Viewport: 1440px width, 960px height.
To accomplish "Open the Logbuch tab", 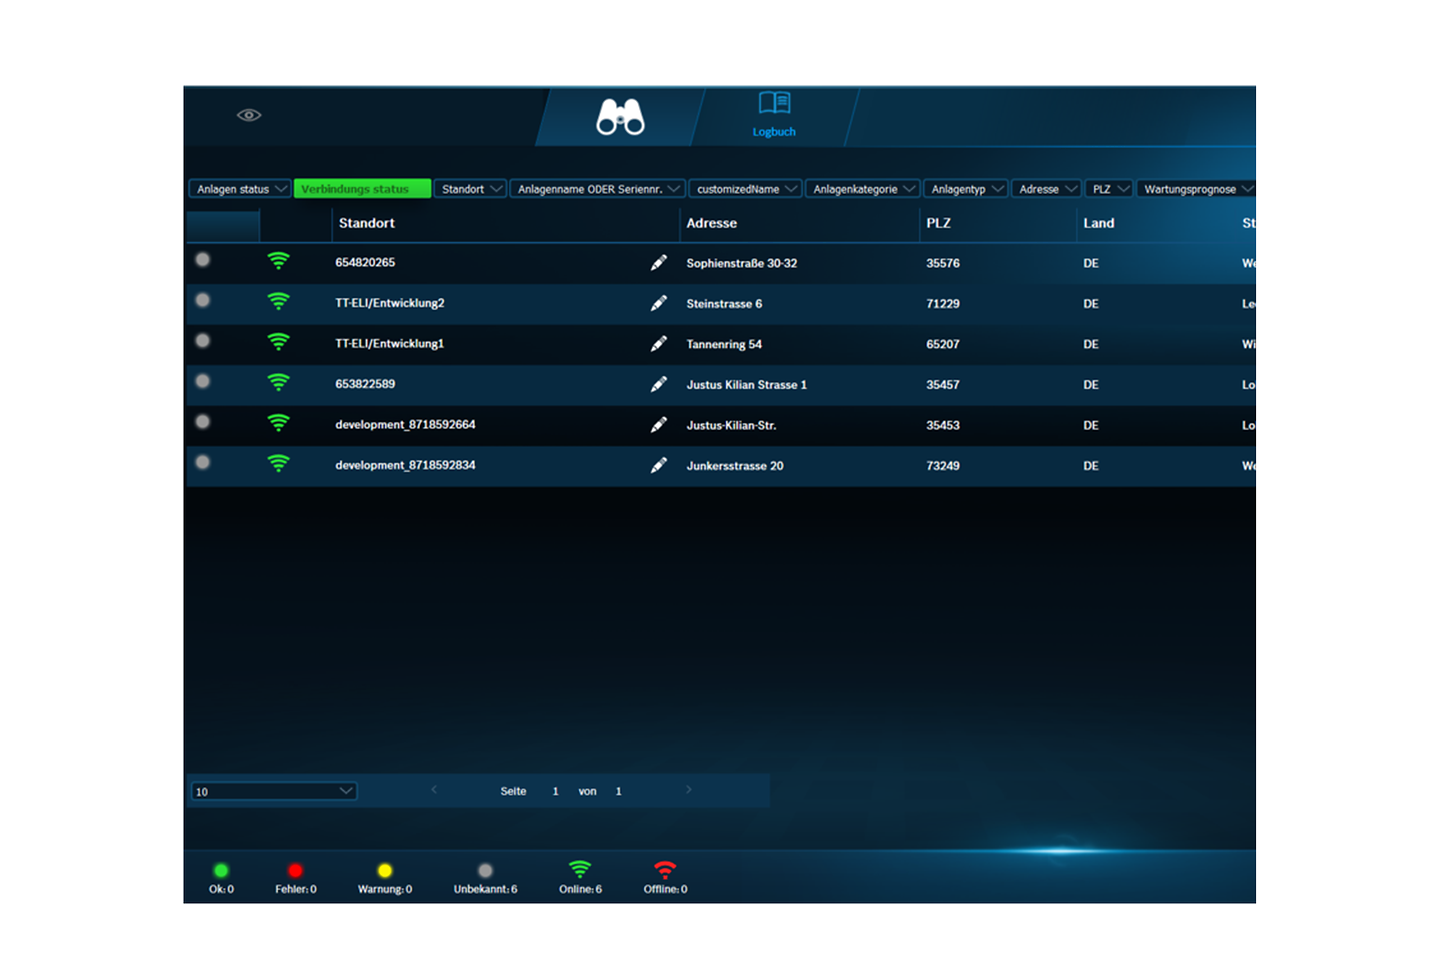I will tap(774, 114).
